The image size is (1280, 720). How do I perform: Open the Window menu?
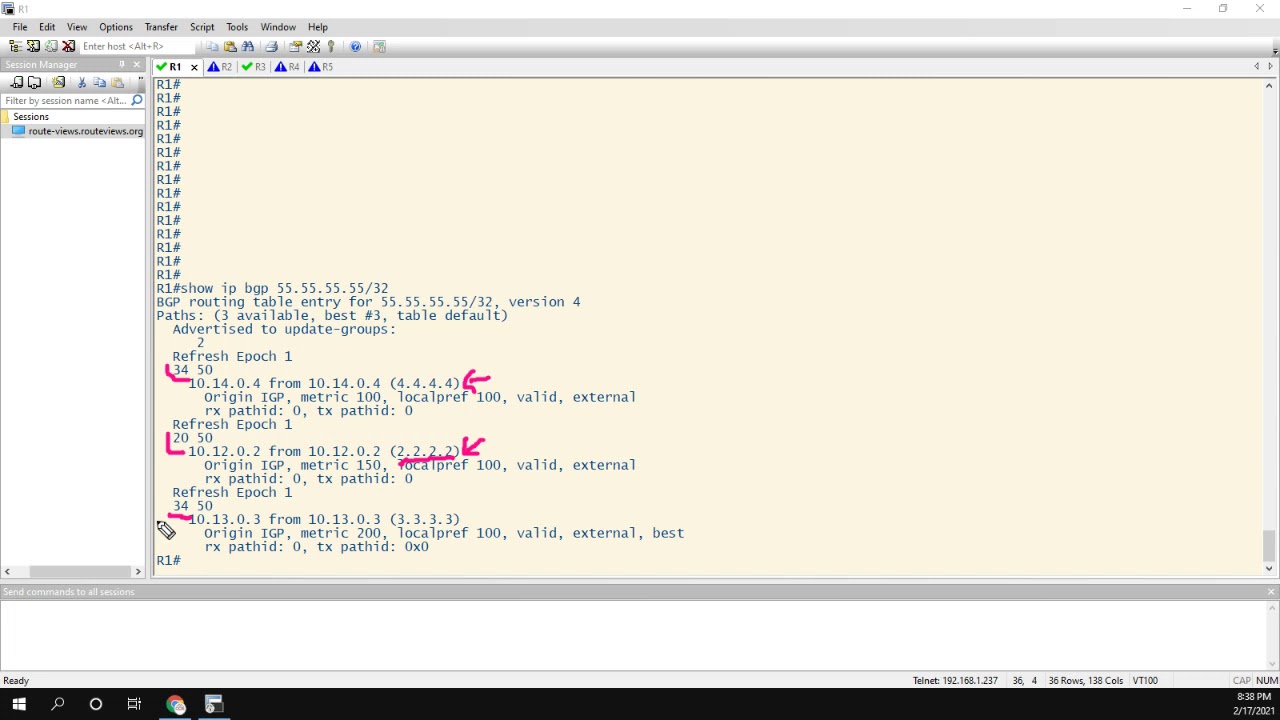click(x=278, y=27)
